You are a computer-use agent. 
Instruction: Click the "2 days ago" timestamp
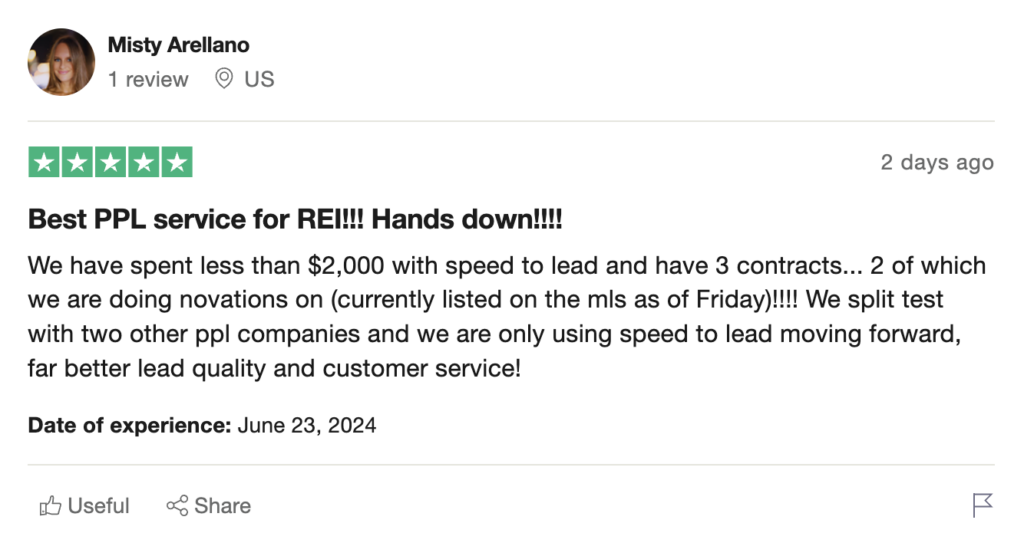937,163
